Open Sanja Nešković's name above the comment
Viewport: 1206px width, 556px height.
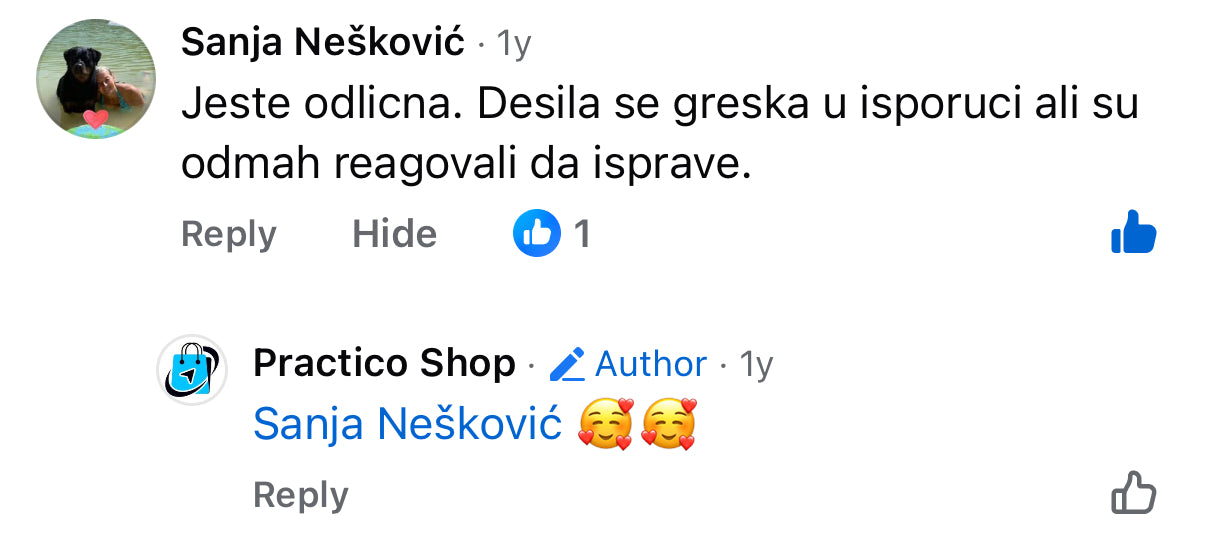(323, 43)
